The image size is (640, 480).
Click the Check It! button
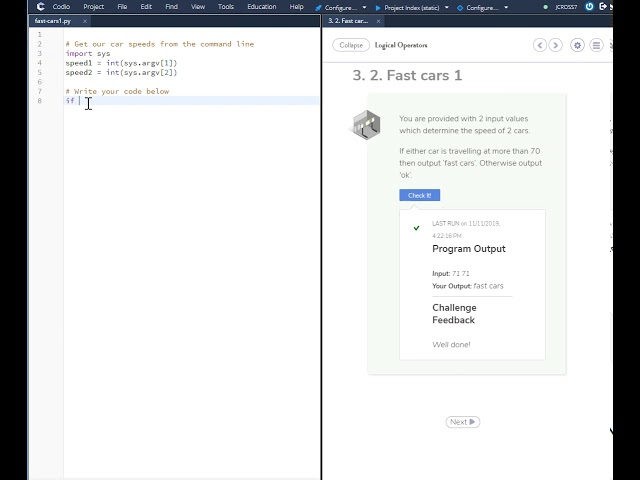tap(420, 195)
